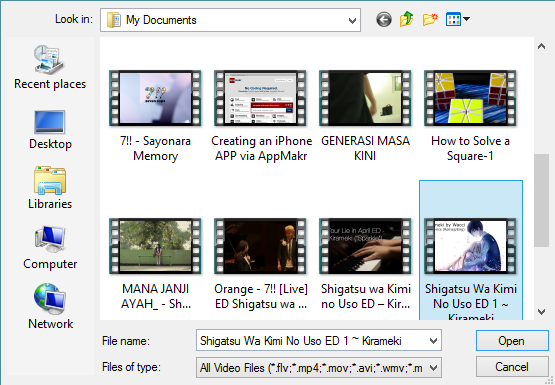This screenshot has width=555, height=385.
Task: Click the 'GENERASI MASA KINI' file label
Action: (x=365, y=148)
